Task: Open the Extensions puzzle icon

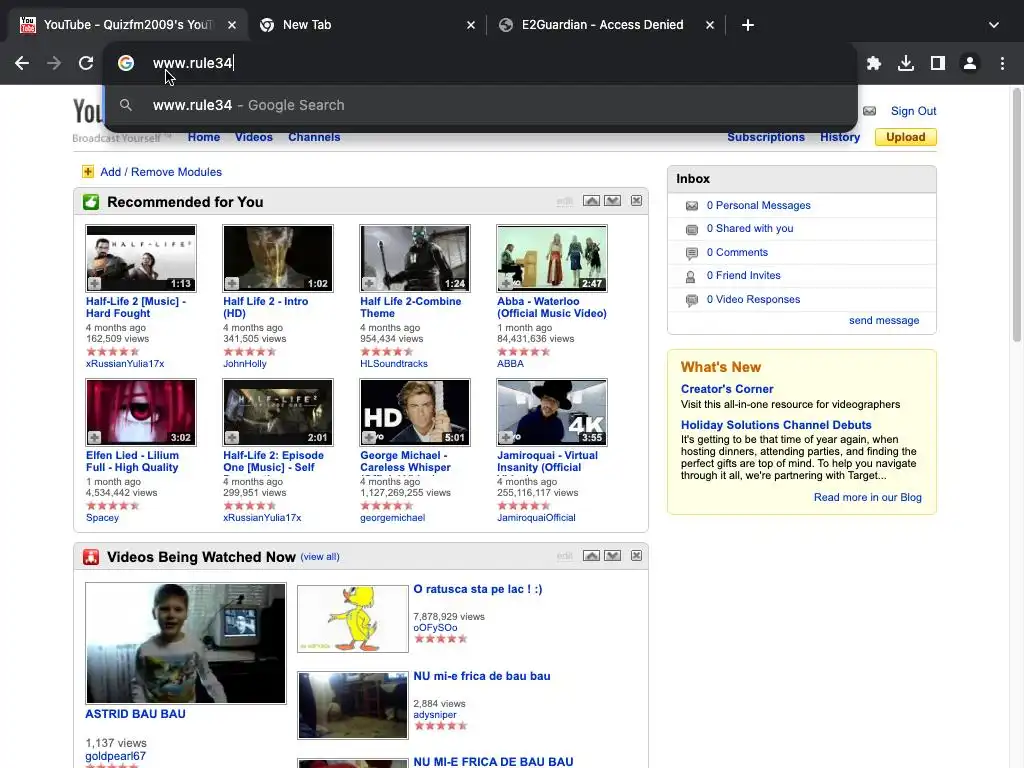Action: (874, 63)
